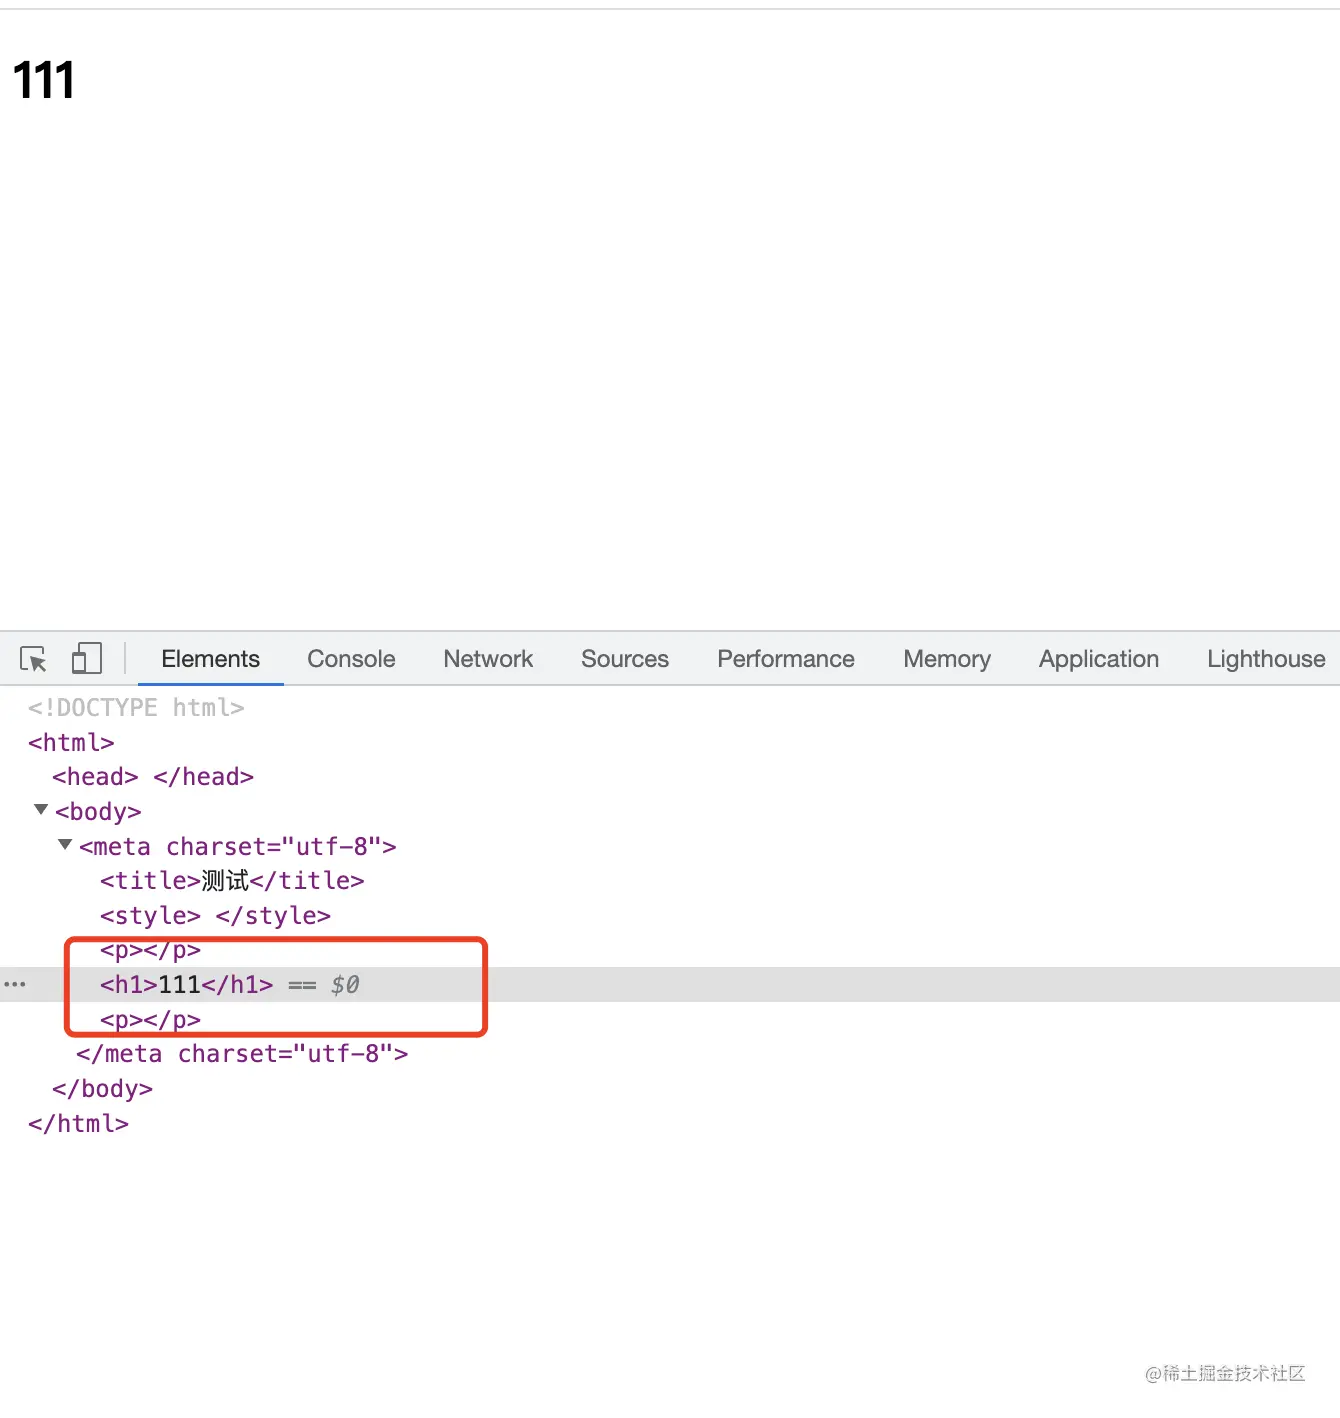
Task: Switch to the Application tab
Action: coord(1099,659)
